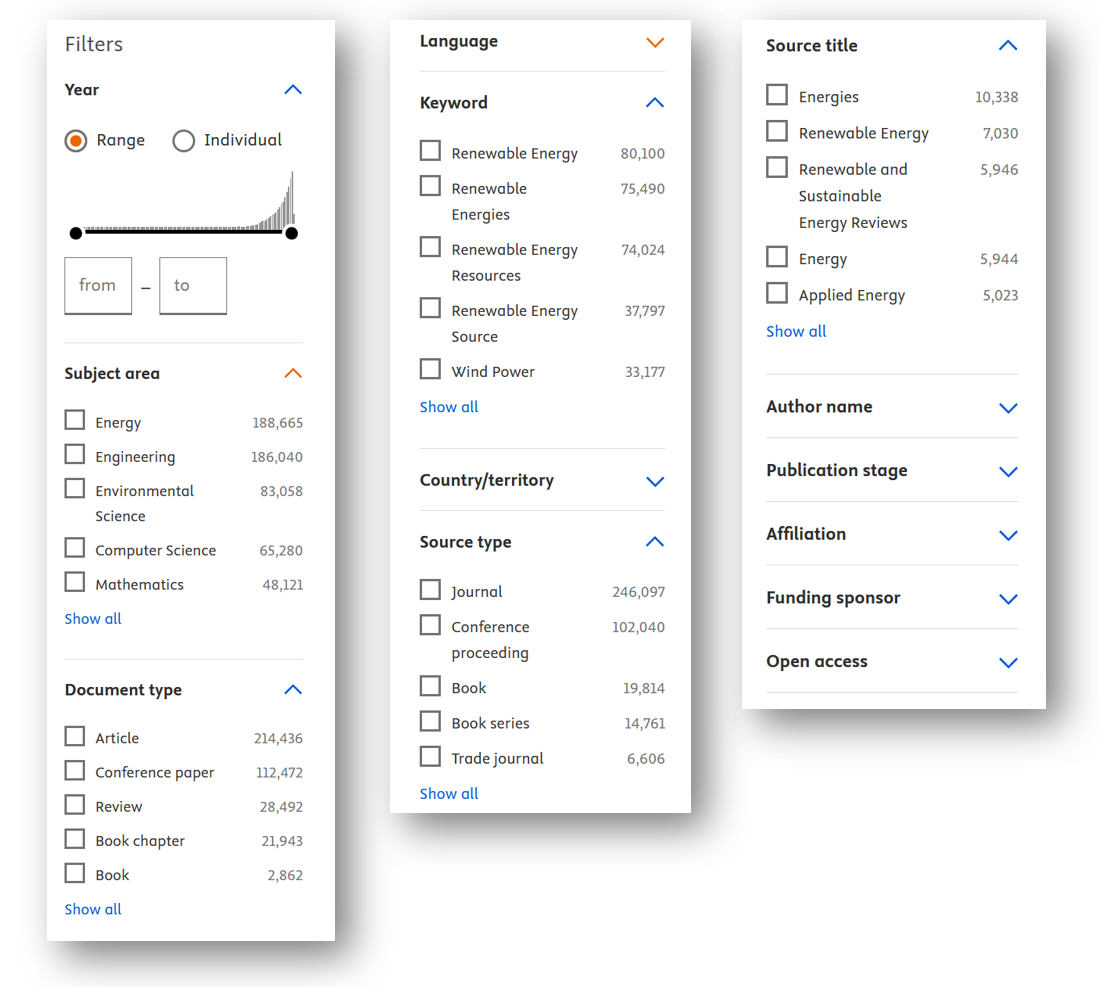Tick the Wind Power keyword checkbox

tap(430, 370)
